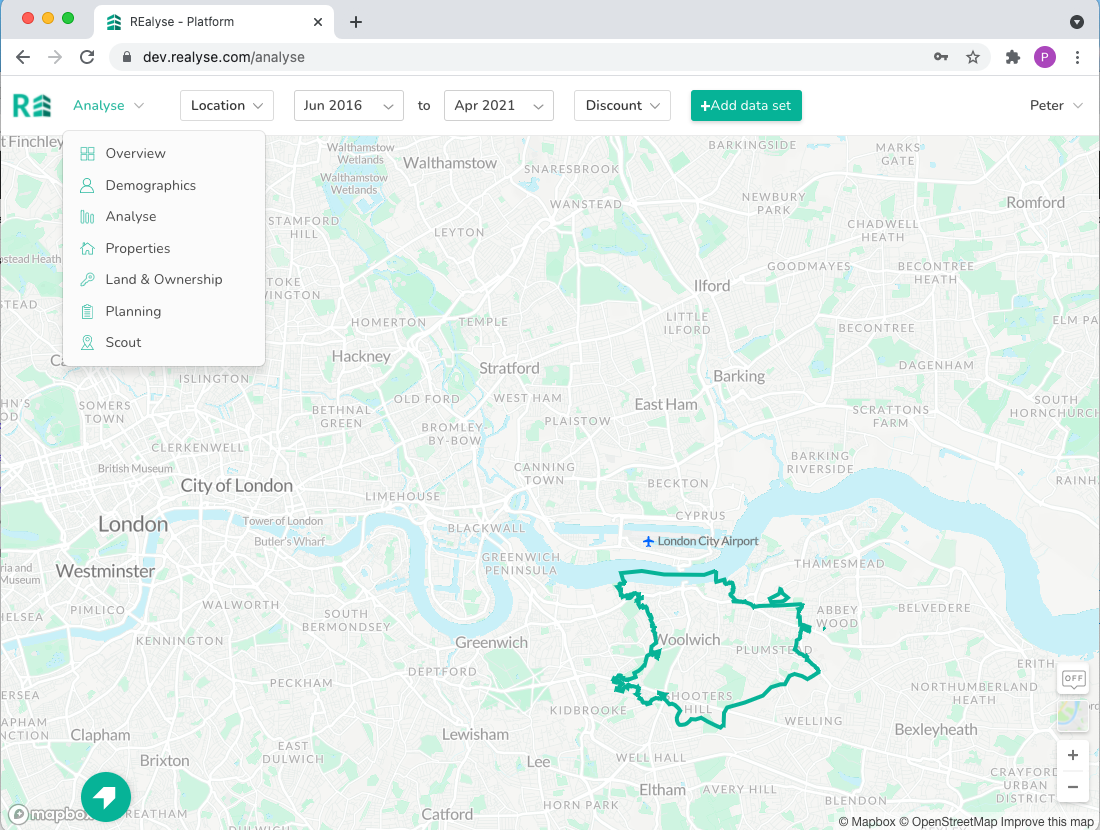Bookmark this page with the star

pyautogui.click(x=973, y=57)
